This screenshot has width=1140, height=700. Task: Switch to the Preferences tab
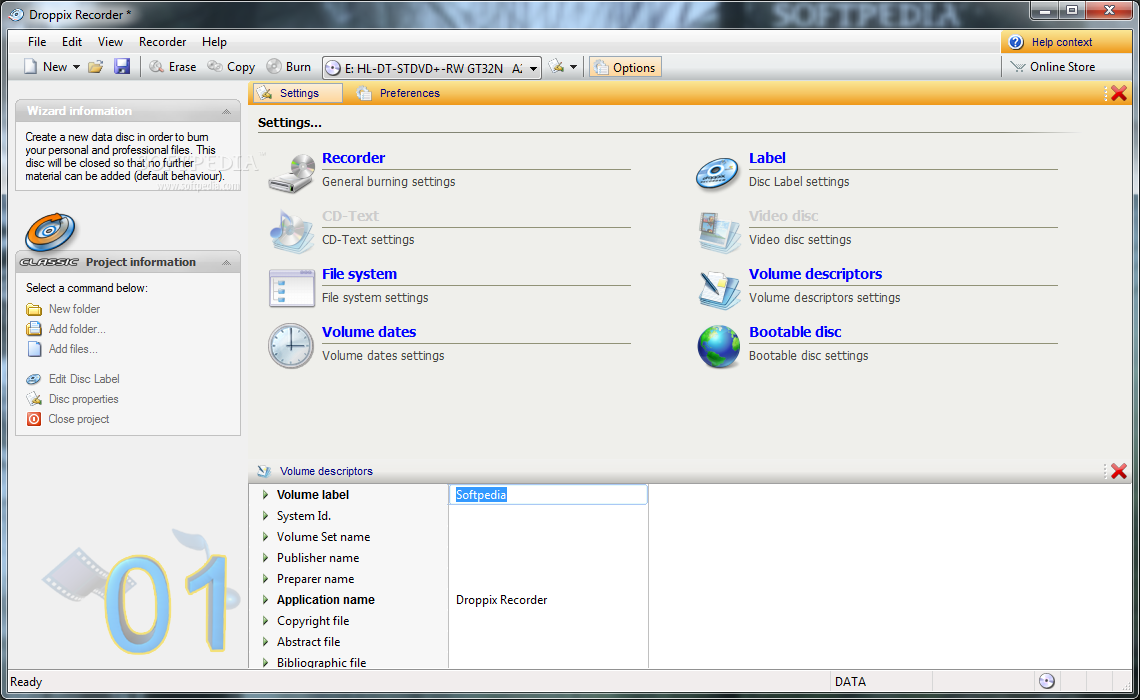[x=398, y=93]
